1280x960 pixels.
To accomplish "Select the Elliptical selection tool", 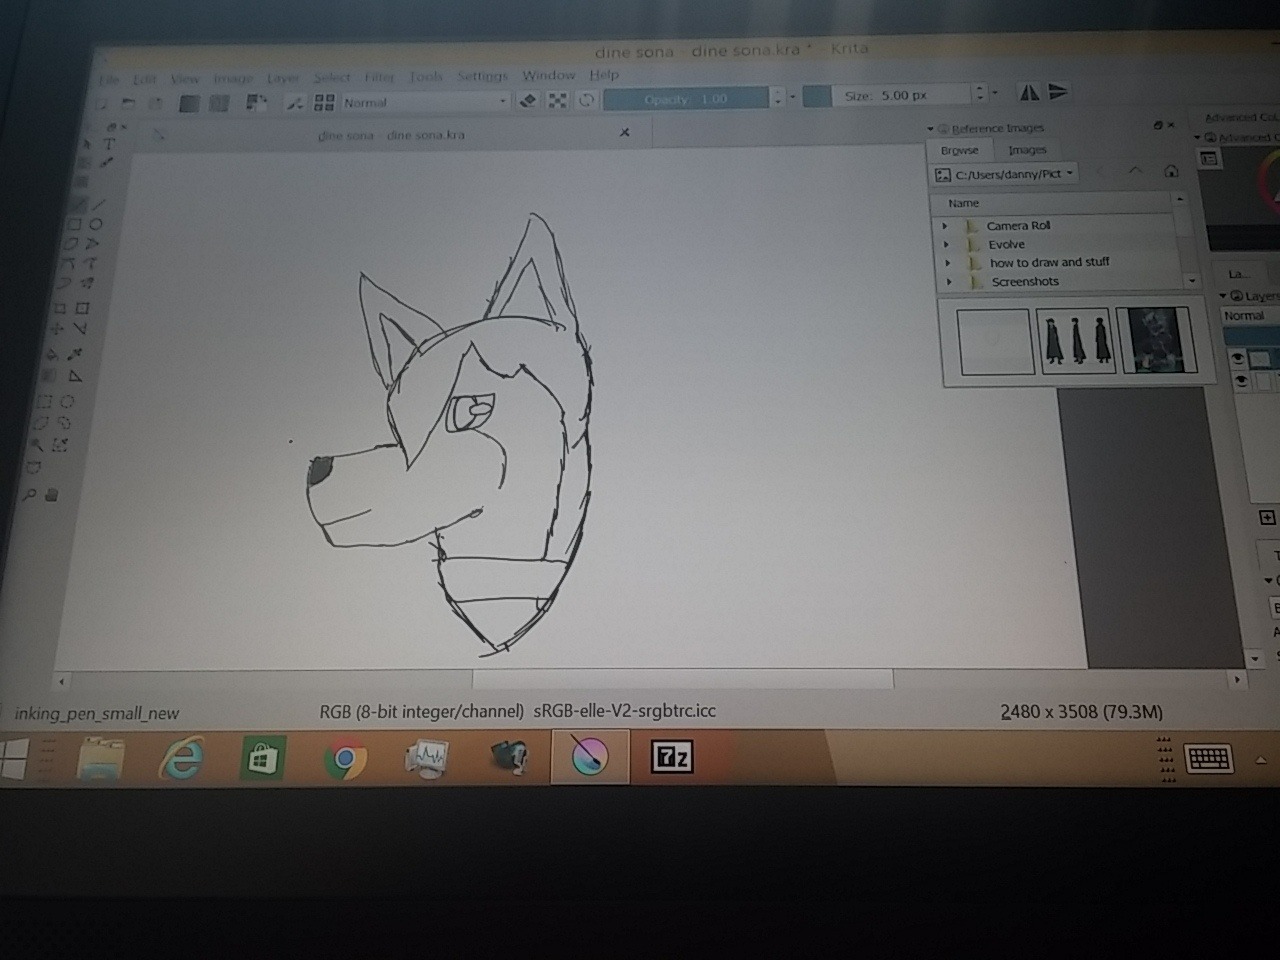I will tap(67, 401).
